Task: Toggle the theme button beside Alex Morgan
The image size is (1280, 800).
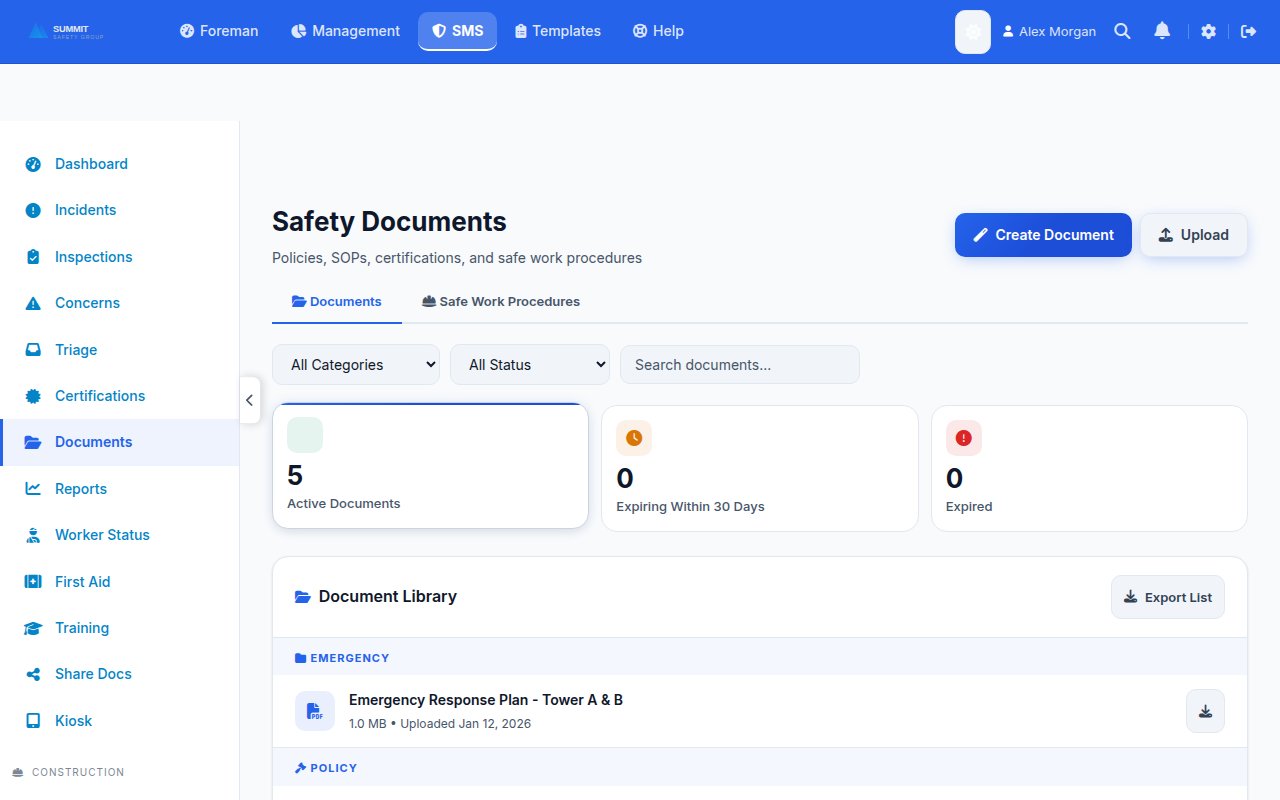Action: (973, 32)
